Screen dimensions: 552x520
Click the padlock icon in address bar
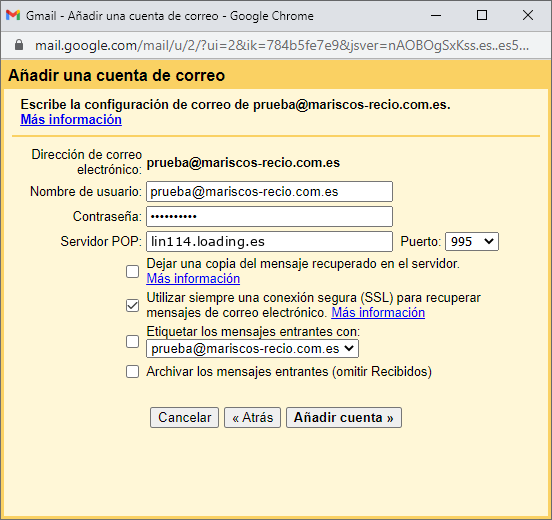pos(19,45)
